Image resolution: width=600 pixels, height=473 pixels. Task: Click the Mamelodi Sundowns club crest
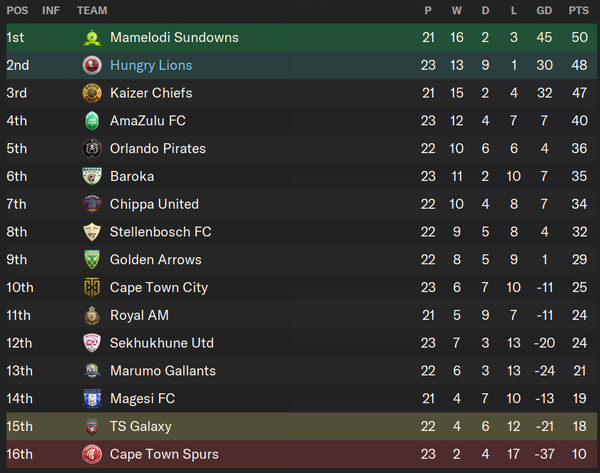(x=92, y=38)
